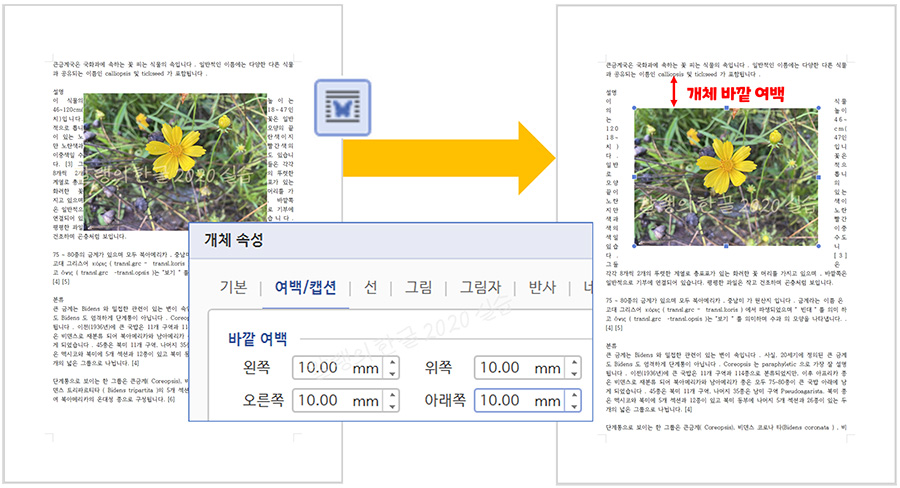This screenshot has width=900, height=488.
Task: Decrease the 위쪽 margin with down arrow
Action: pyautogui.click(x=574, y=374)
